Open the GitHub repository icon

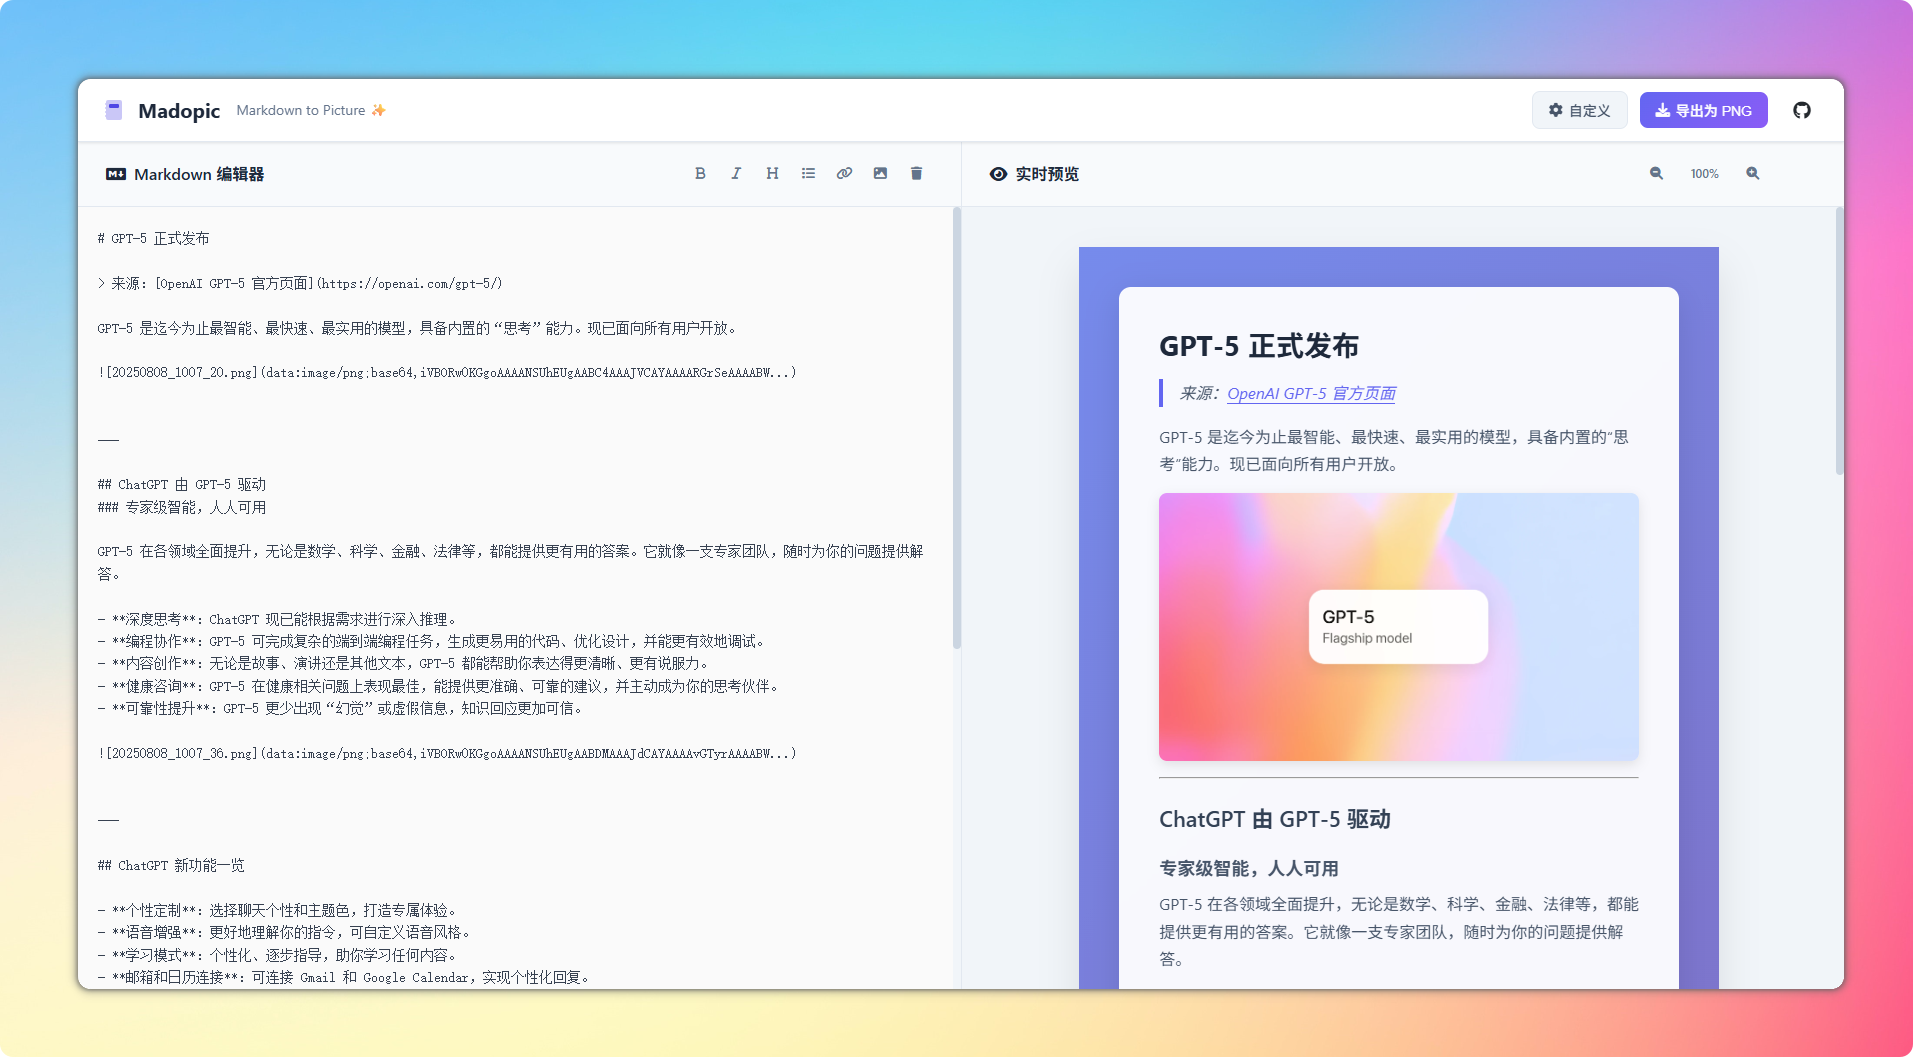point(1801,110)
